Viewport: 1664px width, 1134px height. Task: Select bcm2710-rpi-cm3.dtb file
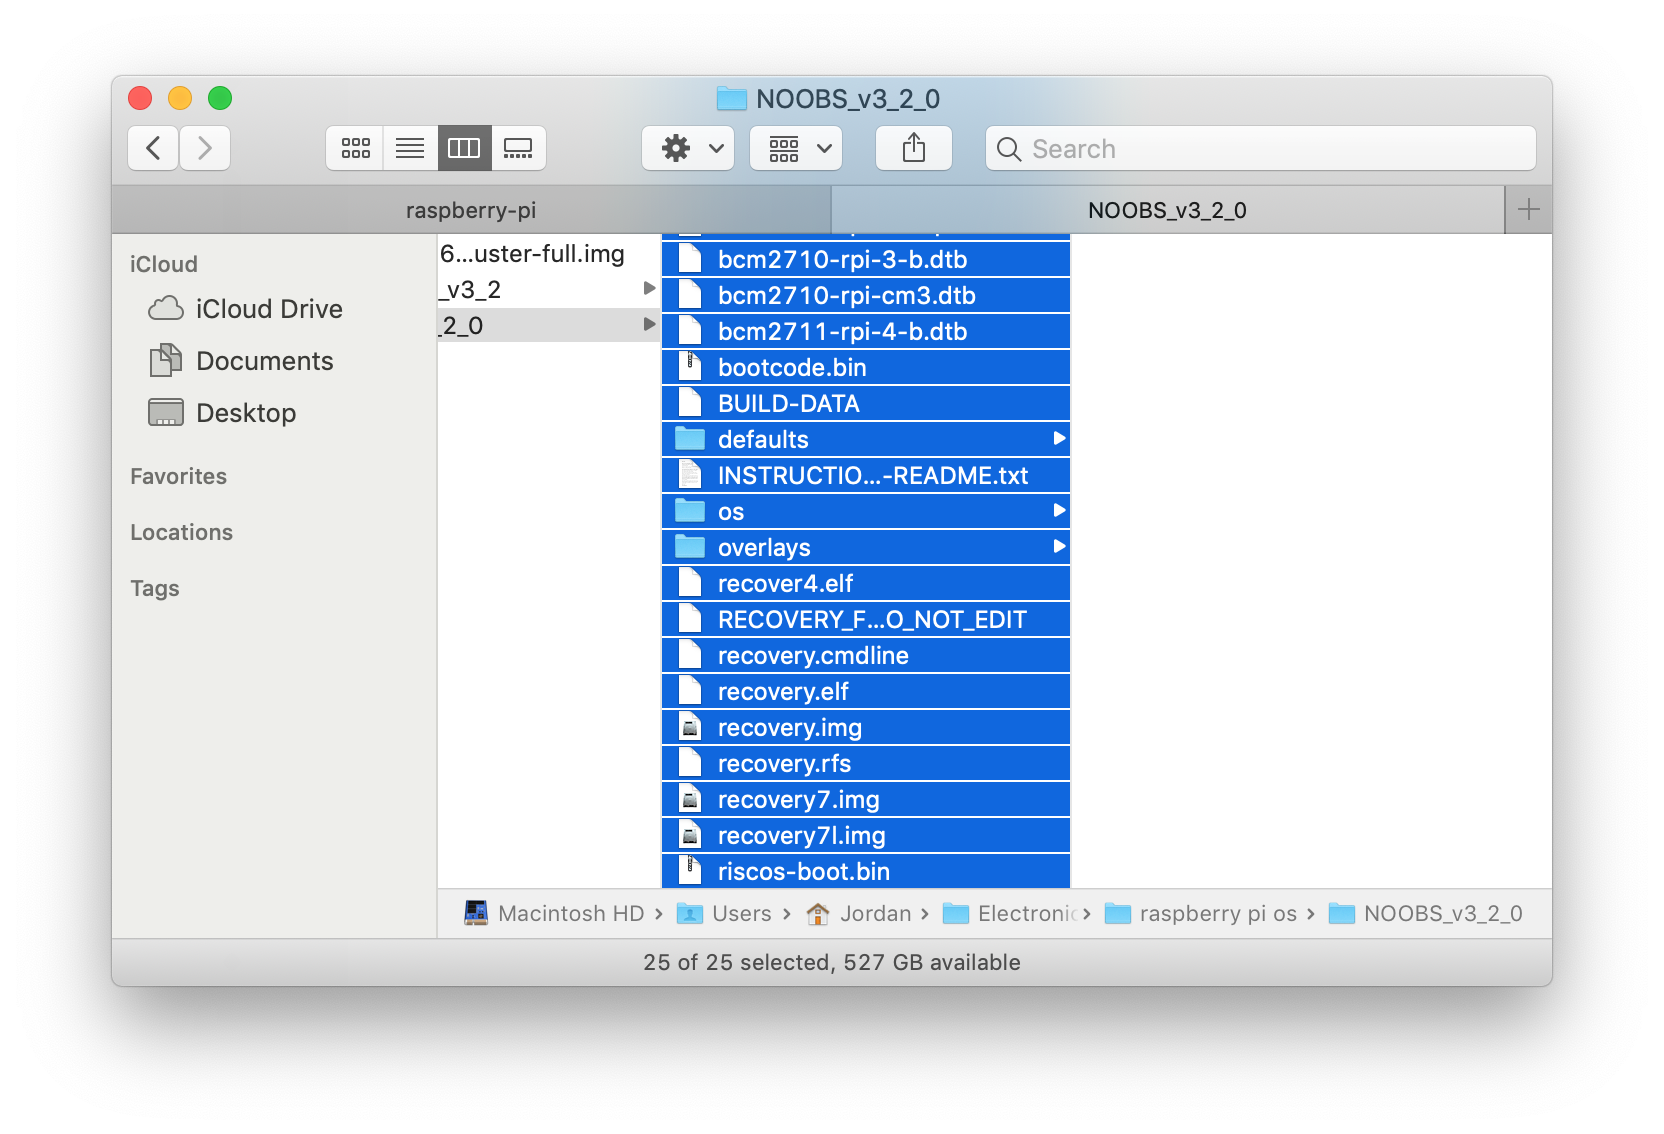click(866, 296)
